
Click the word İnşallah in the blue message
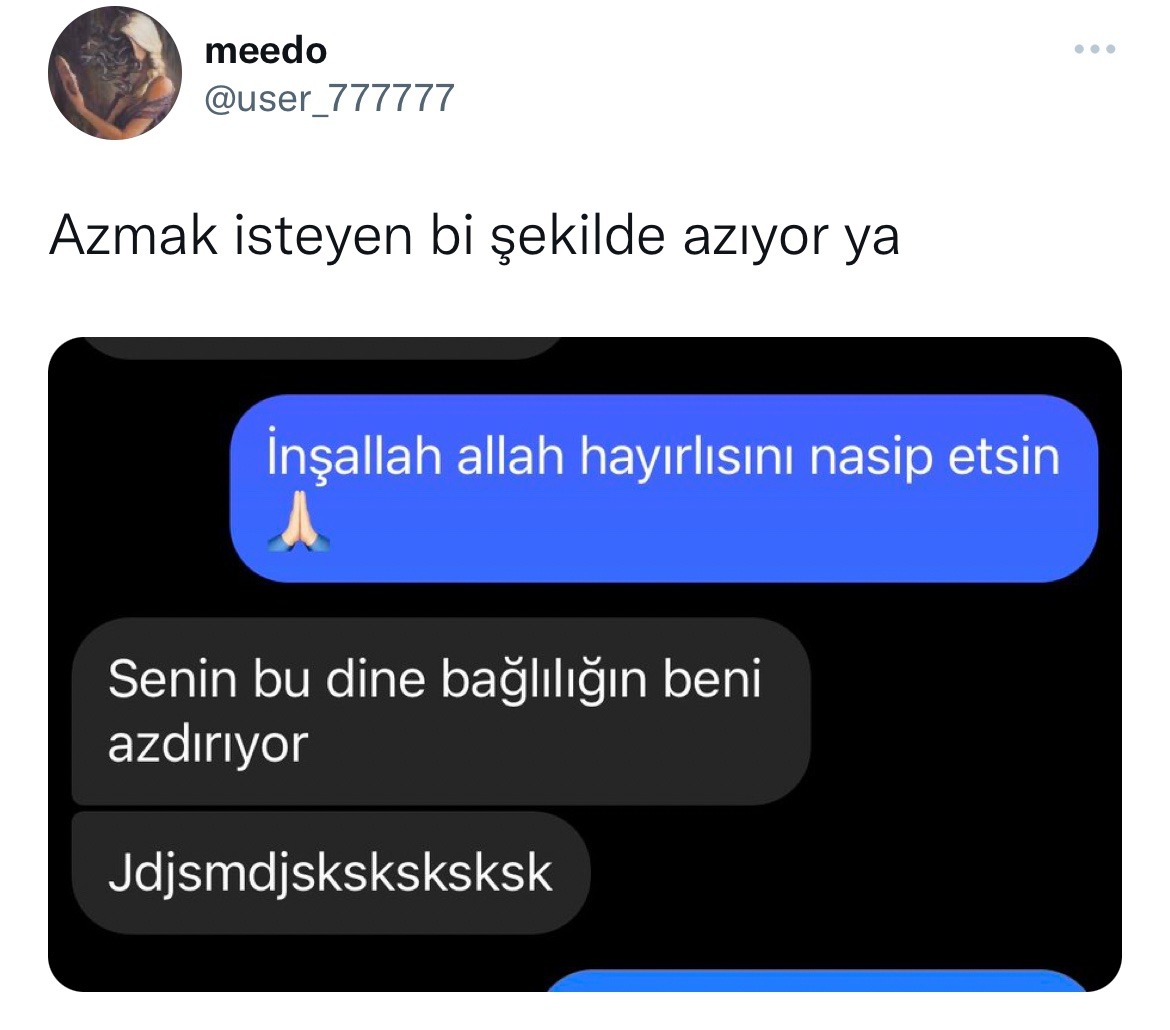(354, 456)
